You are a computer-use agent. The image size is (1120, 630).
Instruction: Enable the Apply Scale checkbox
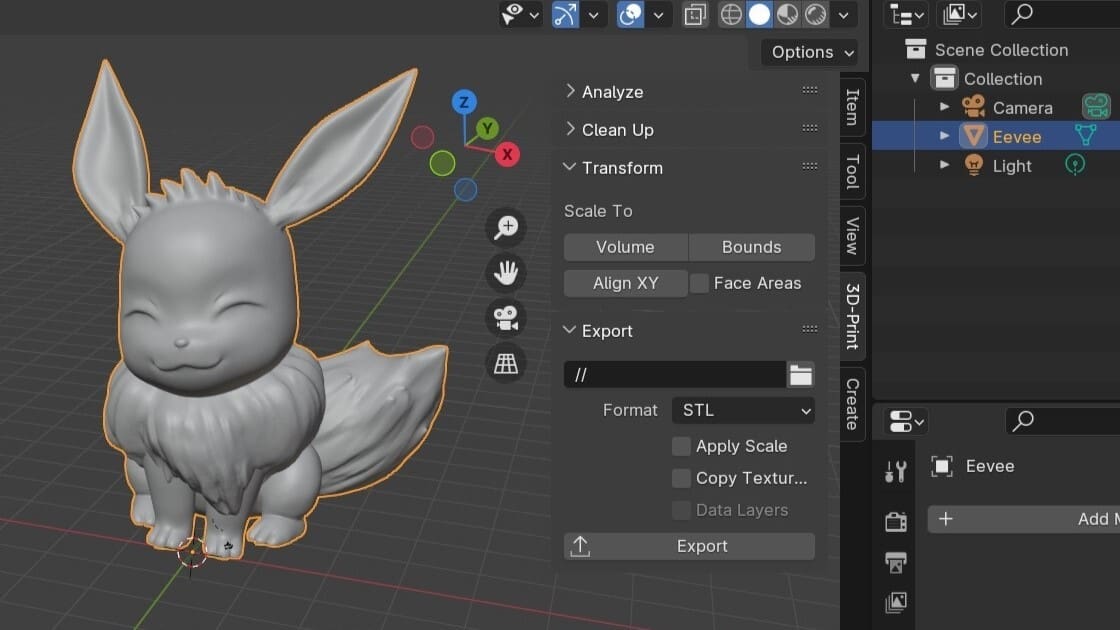[x=681, y=446]
